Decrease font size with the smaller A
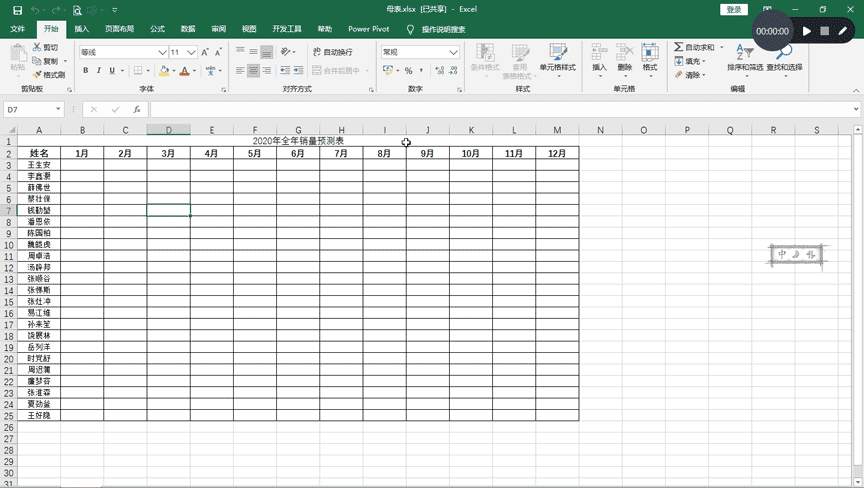 pyautogui.click(x=218, y=52)
